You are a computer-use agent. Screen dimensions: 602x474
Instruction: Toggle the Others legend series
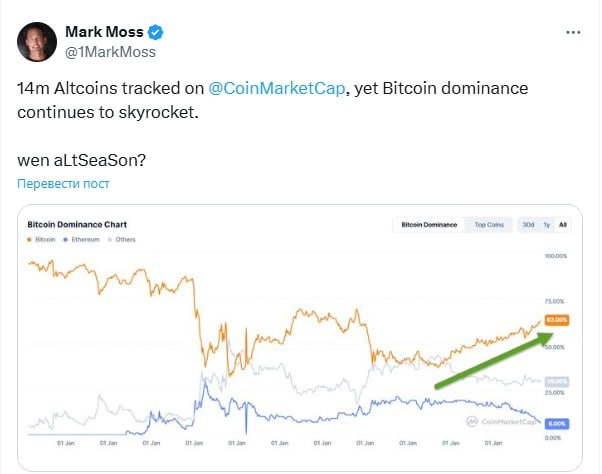click(122, 240)
